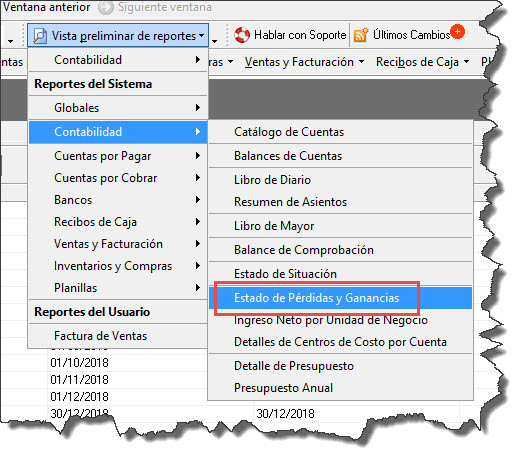The height and width of the screenshot is (460, 526).
Task: Click the Últimos Cambios RSS feed icon
Action: coord(361,35)
